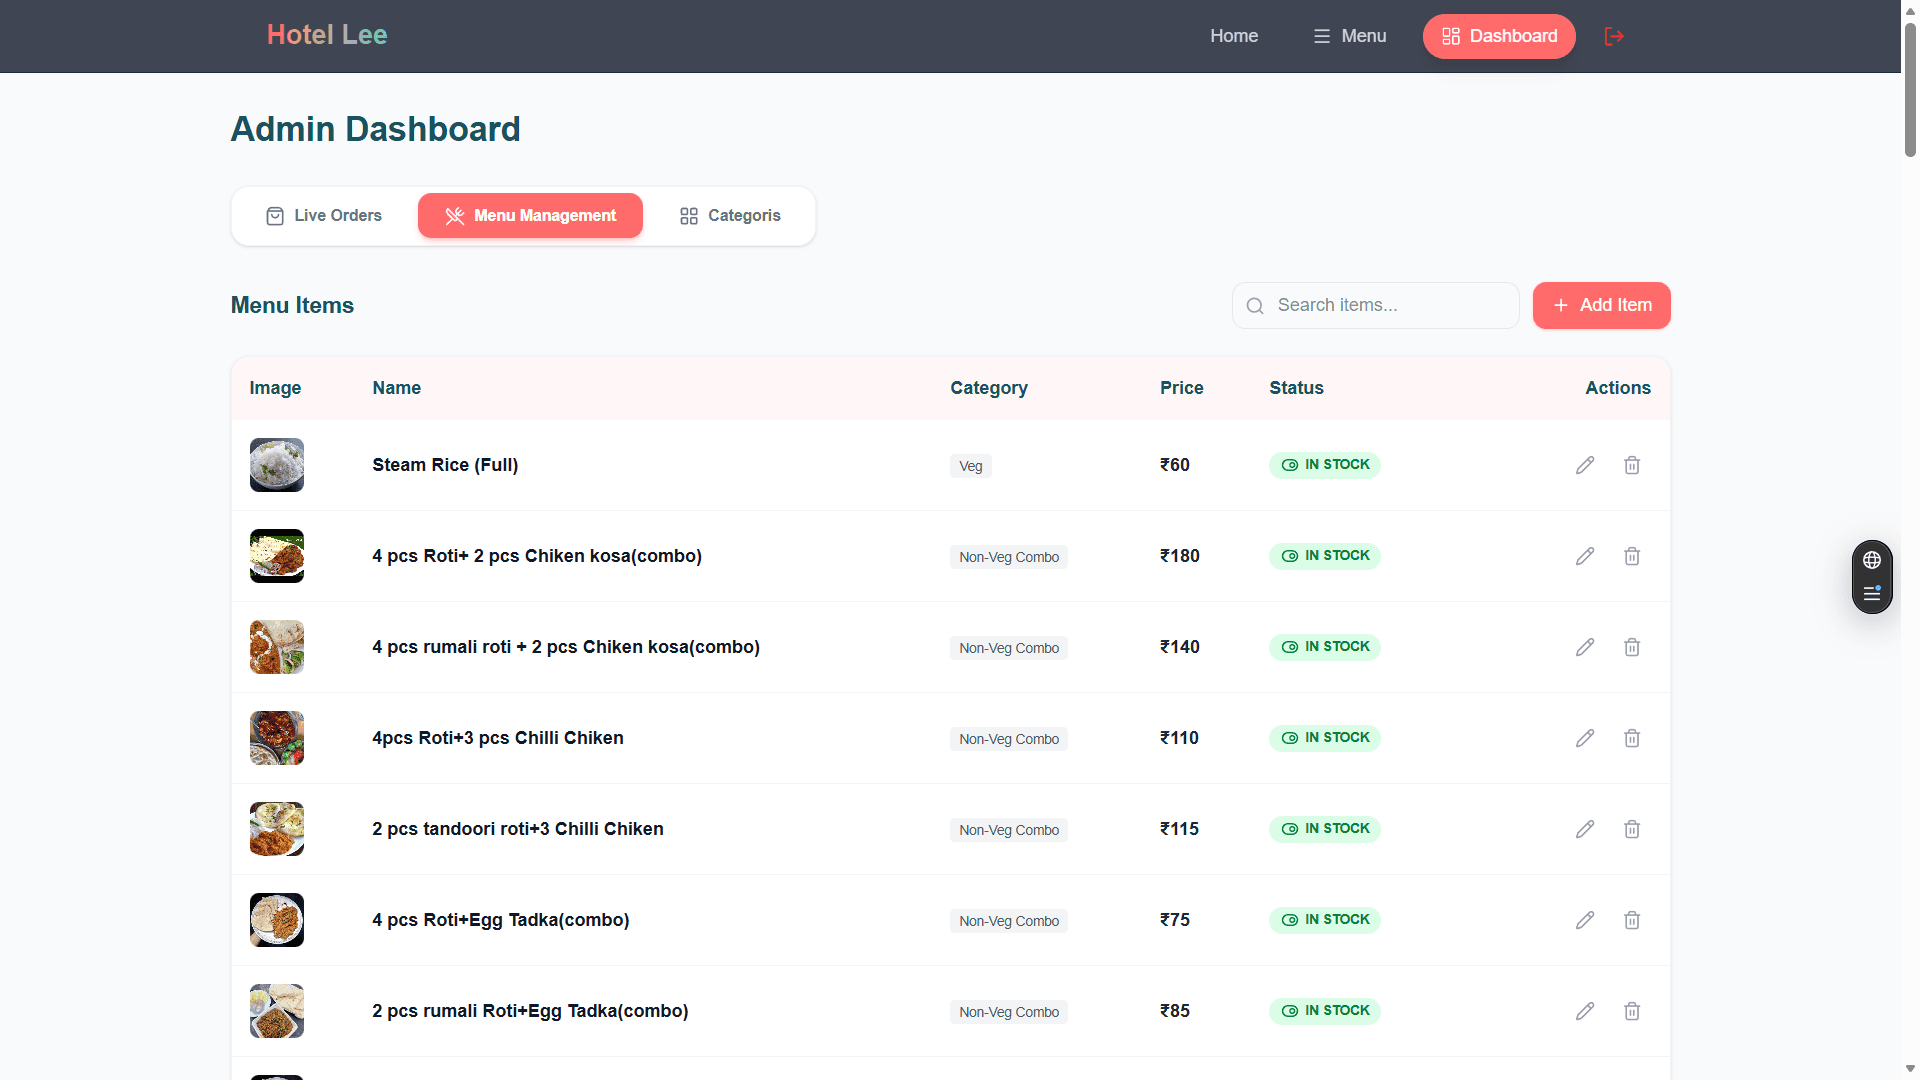Delete the 4 pcs Roti+Egg Tadka item
This screenshot has width=1920, height=1080.
(x=1632, y=920)
